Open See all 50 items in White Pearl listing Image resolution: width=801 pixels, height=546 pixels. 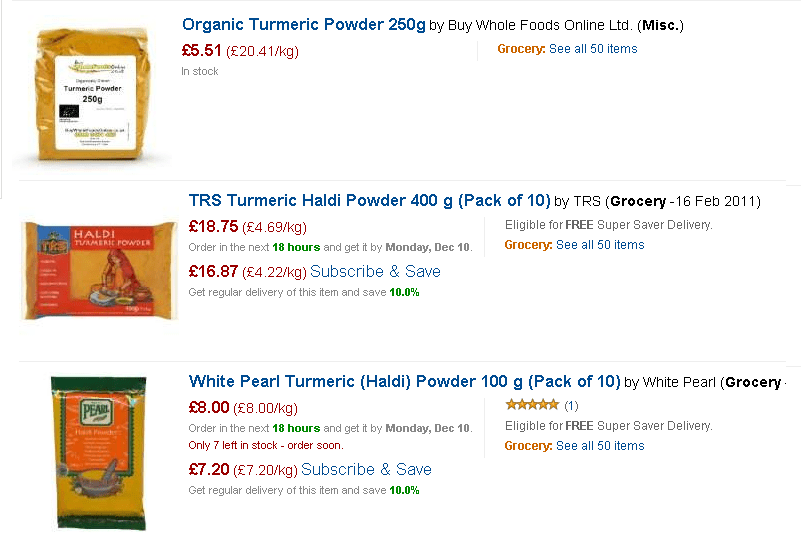click(x=600, y=446)
